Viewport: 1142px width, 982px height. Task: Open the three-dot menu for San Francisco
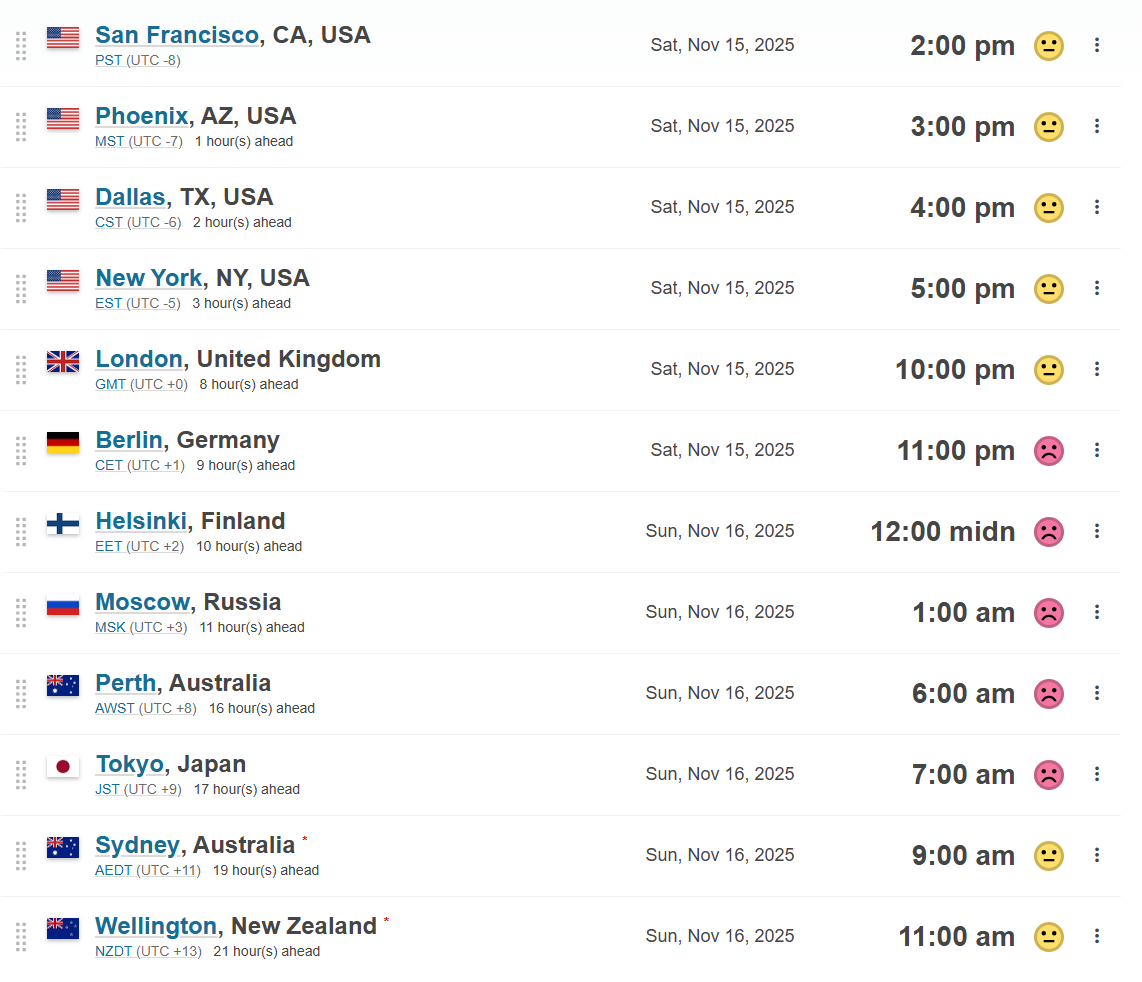[1097, 45]
